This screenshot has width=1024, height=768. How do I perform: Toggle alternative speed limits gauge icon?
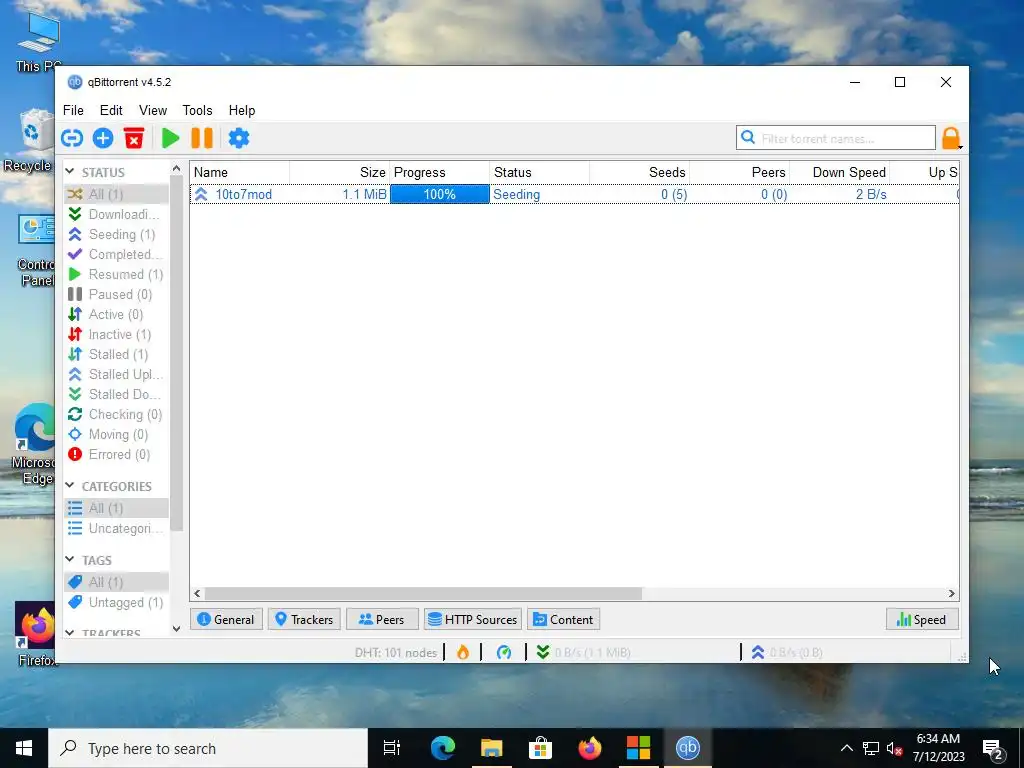pos(504,652)
